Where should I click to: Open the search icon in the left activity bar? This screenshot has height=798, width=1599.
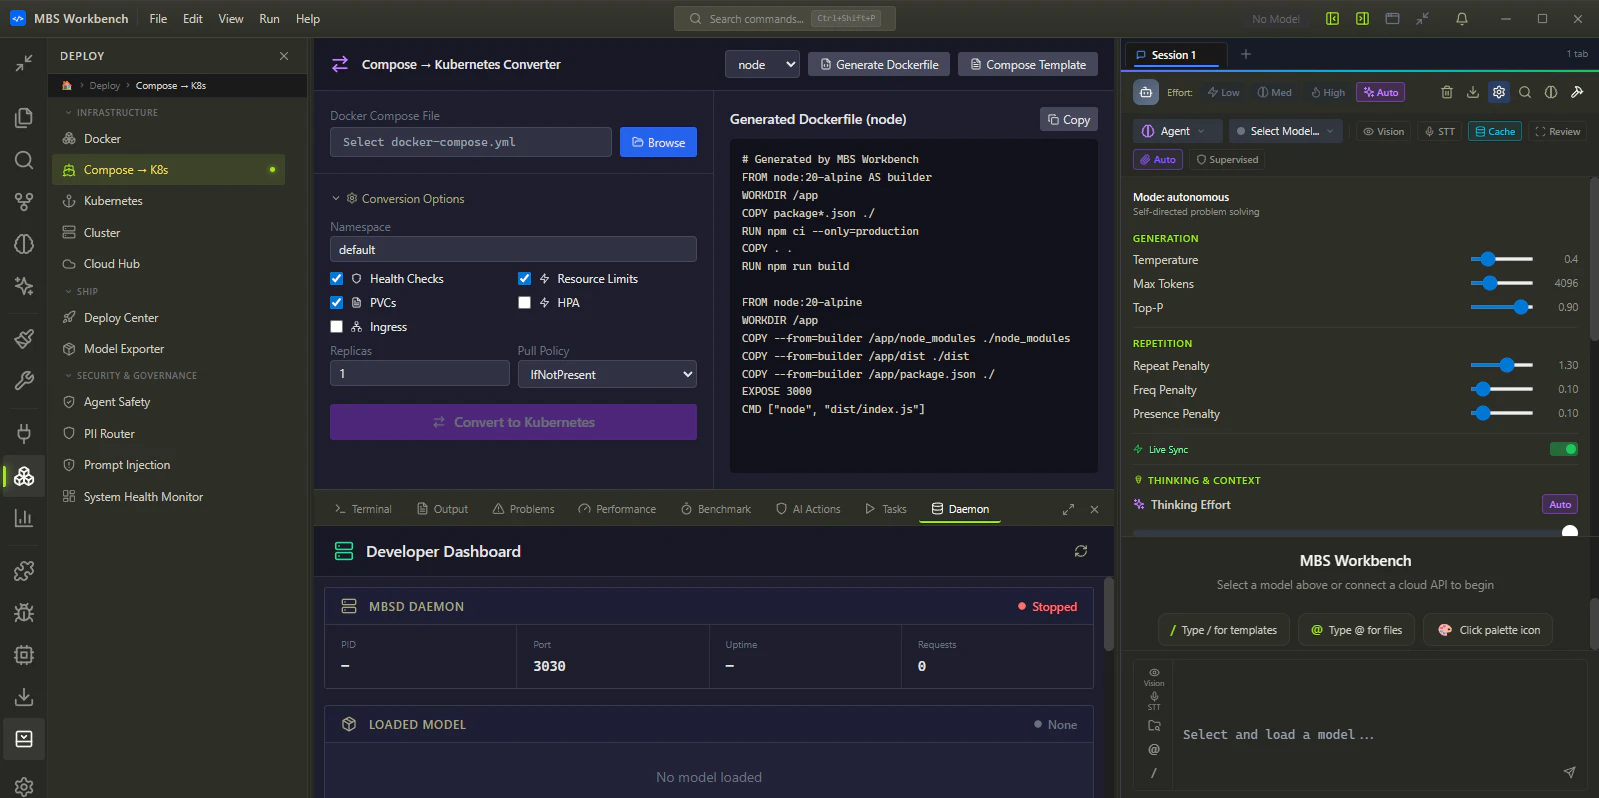pos(24,160)
